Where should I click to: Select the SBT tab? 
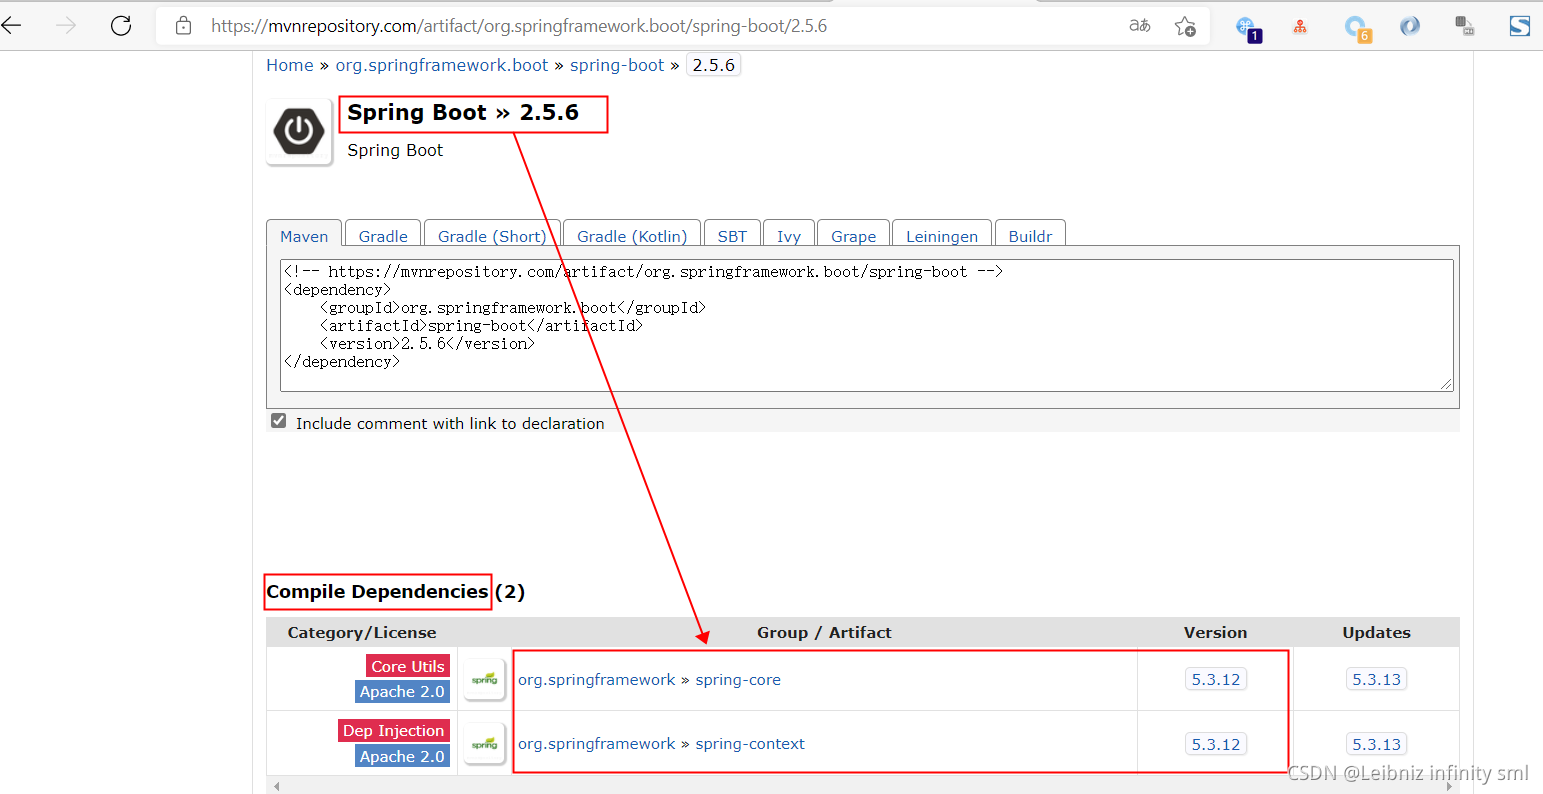[732, 236]
